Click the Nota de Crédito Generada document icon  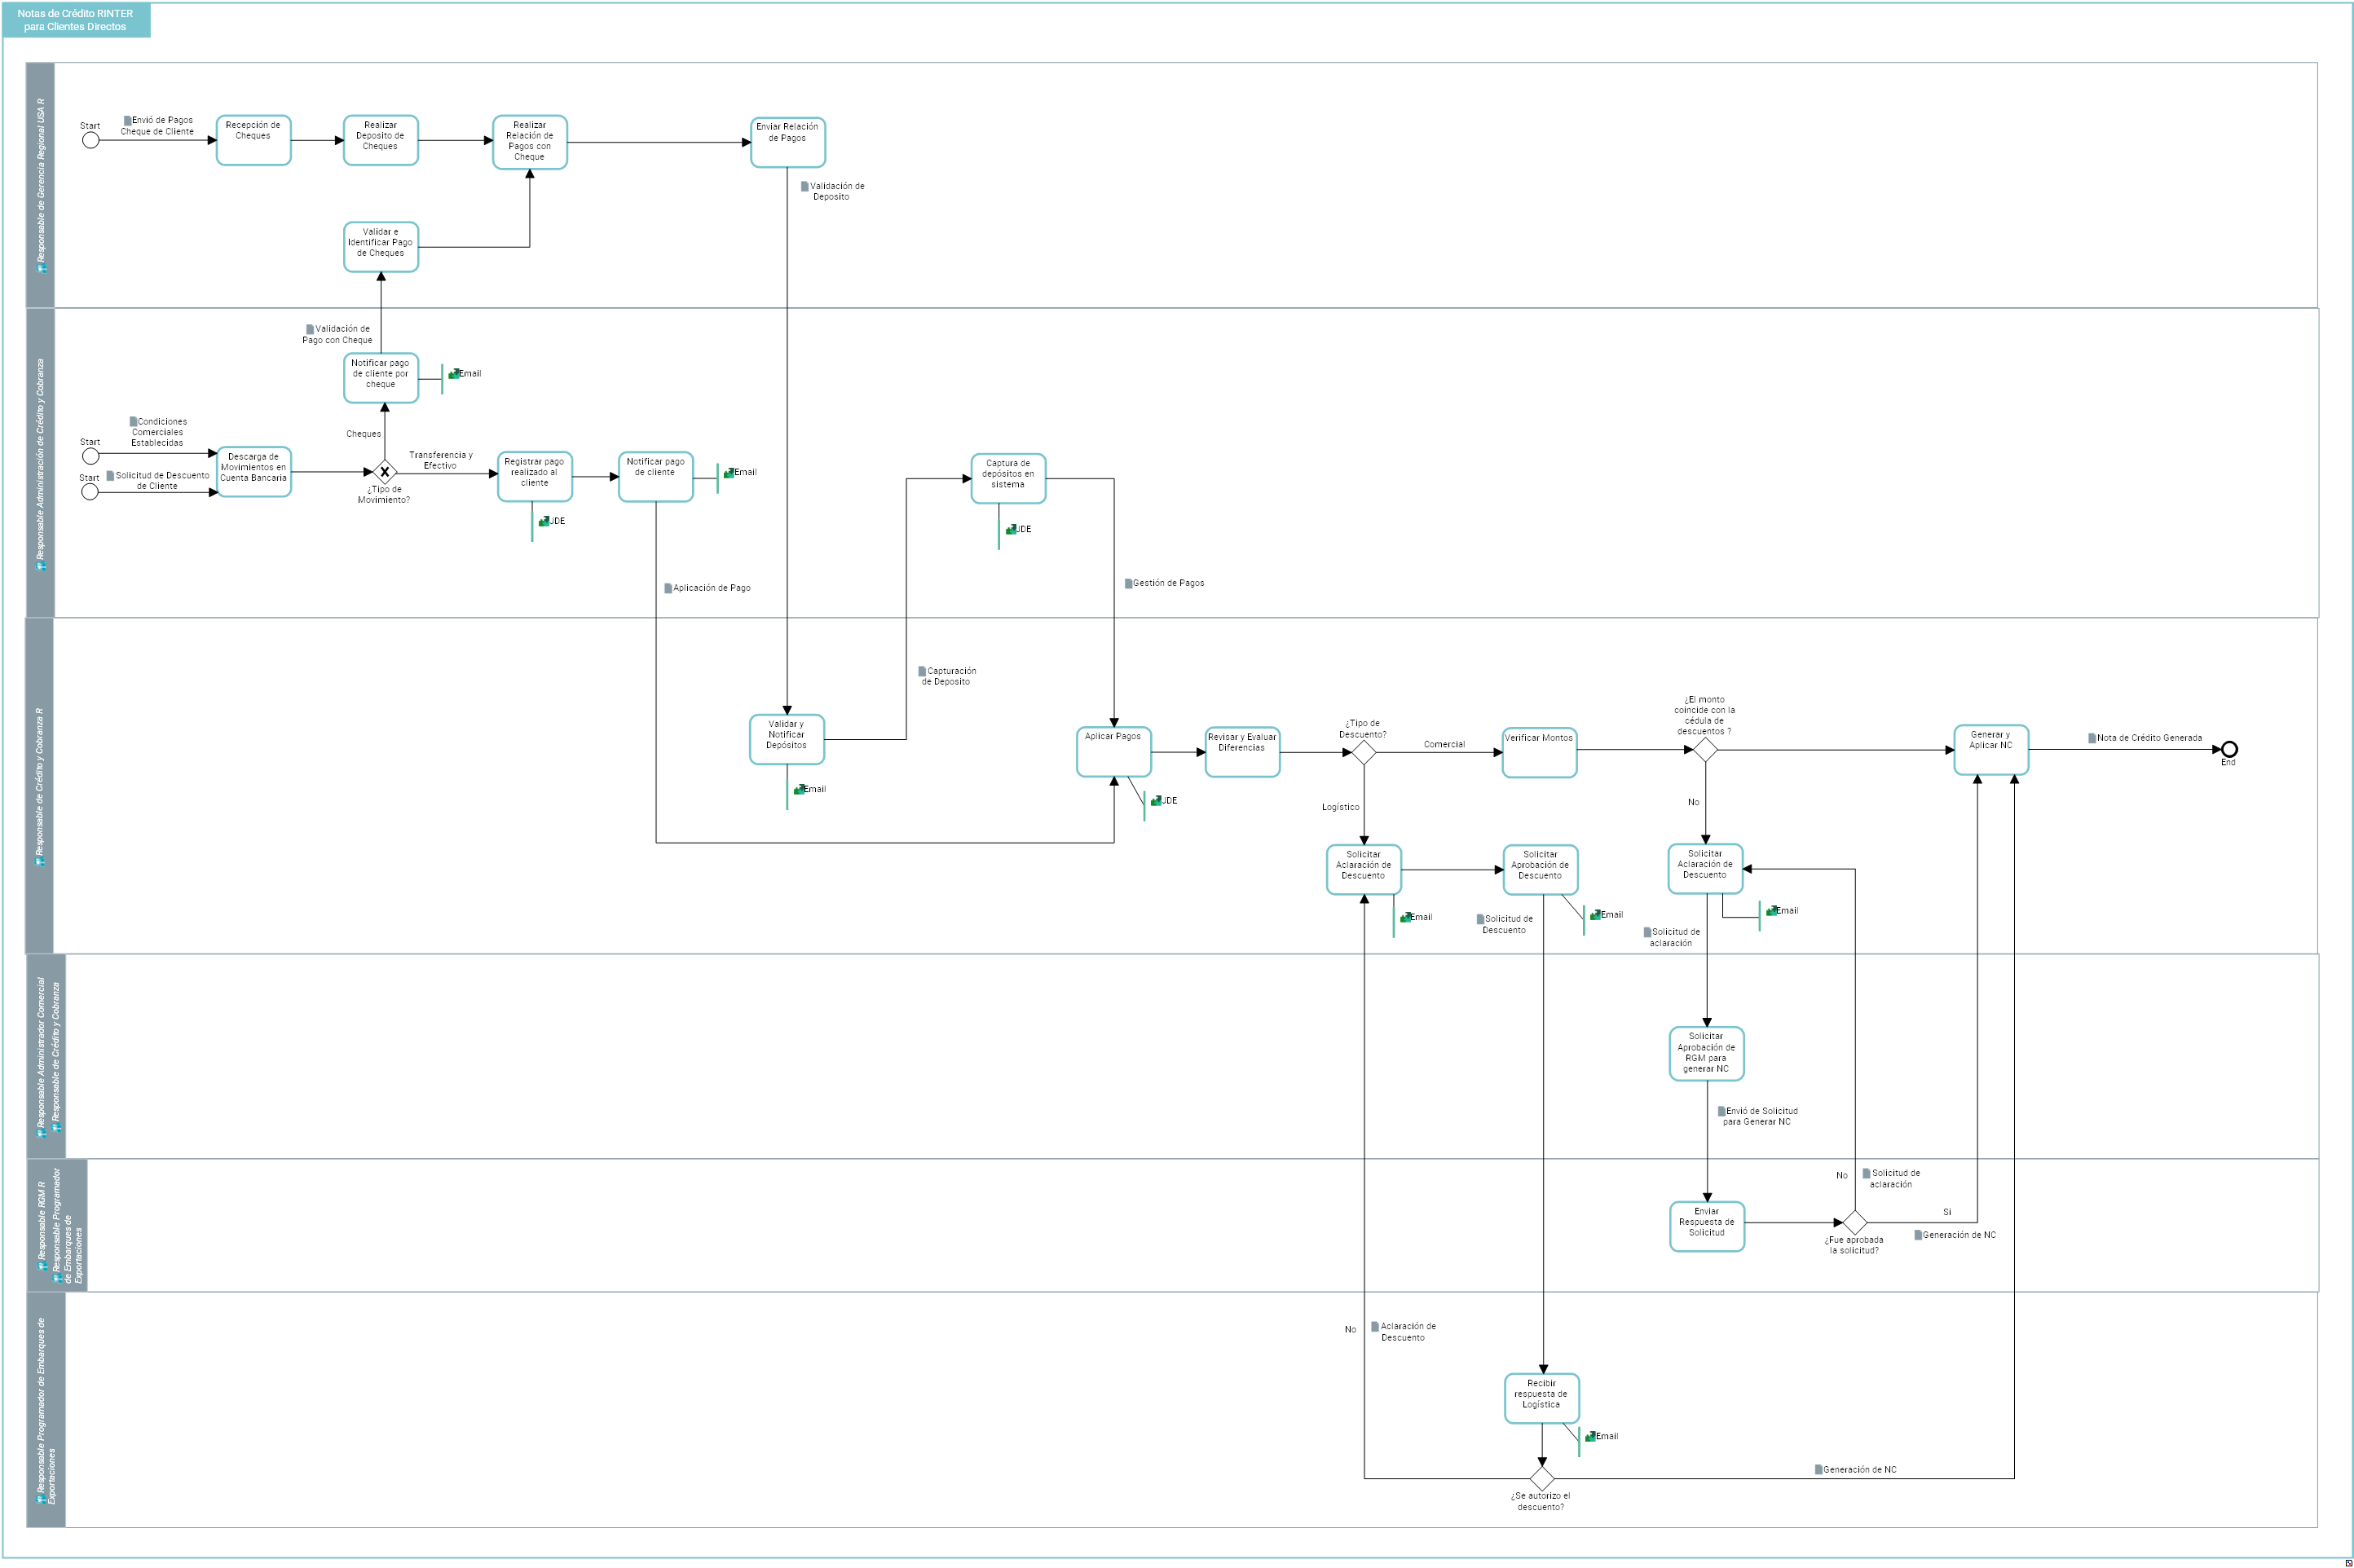pyautogui.click(x=2092, y=738)
